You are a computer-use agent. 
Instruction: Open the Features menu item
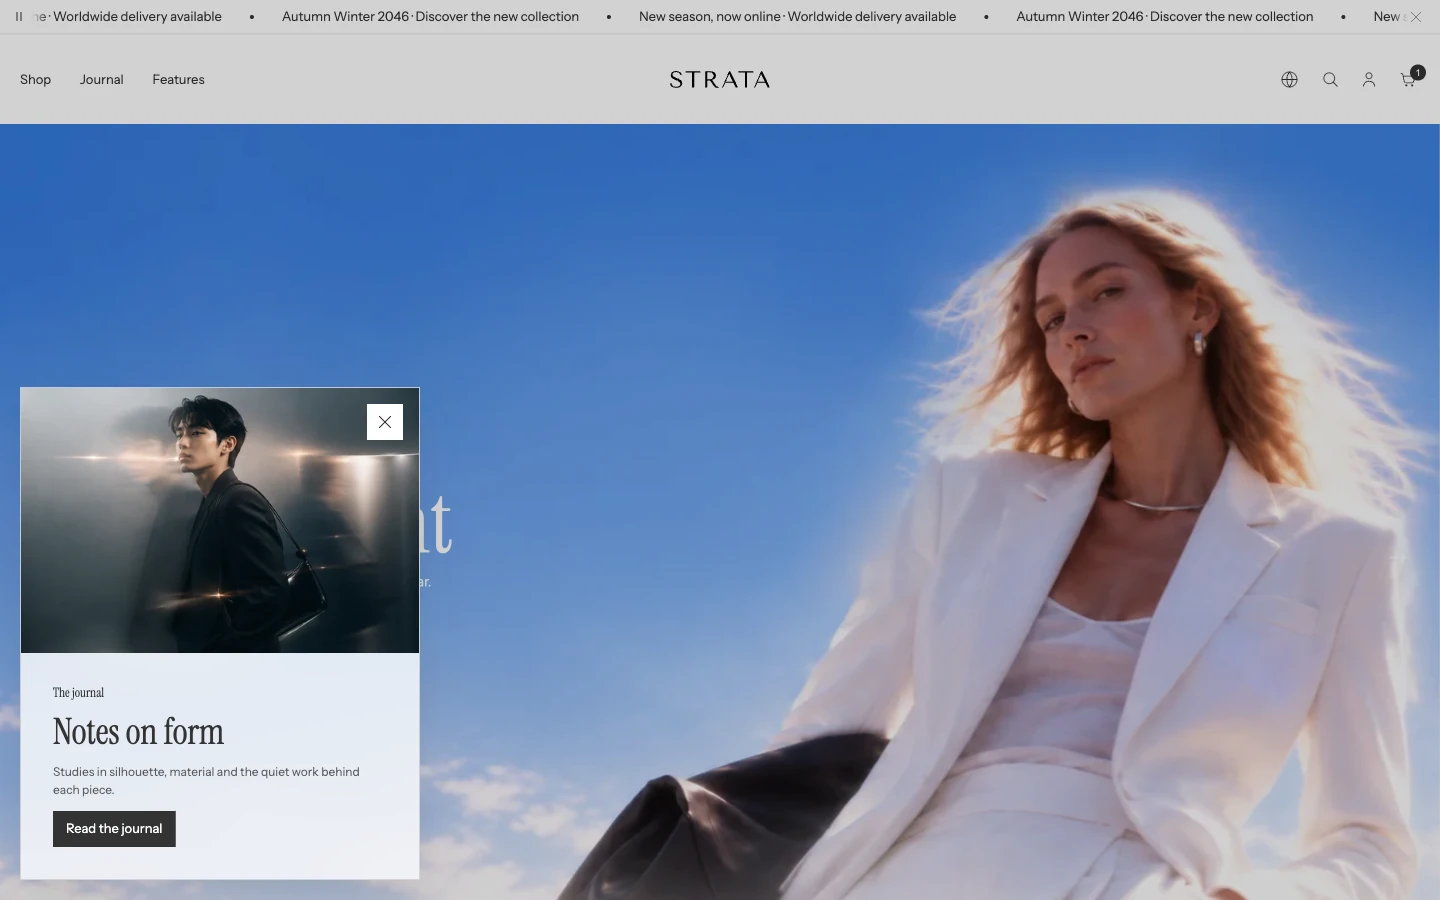pos(179,80)
